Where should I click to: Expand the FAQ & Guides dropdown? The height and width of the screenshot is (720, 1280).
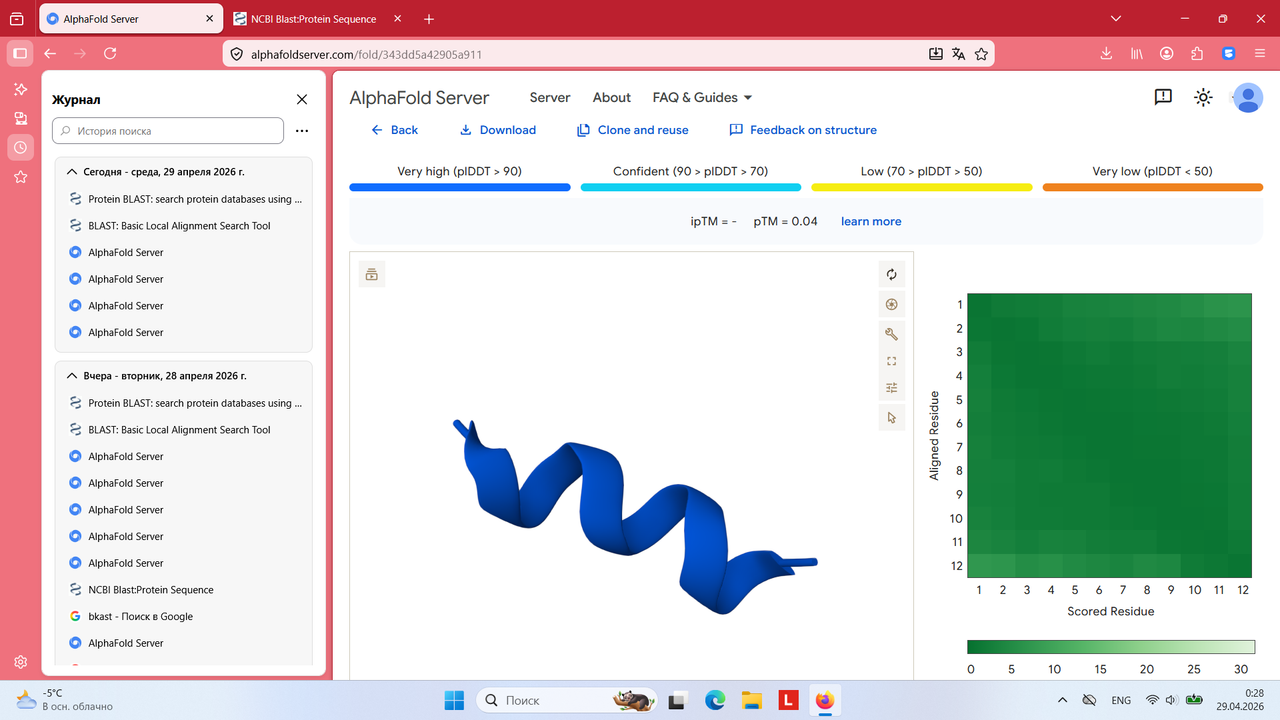(702, 98)
